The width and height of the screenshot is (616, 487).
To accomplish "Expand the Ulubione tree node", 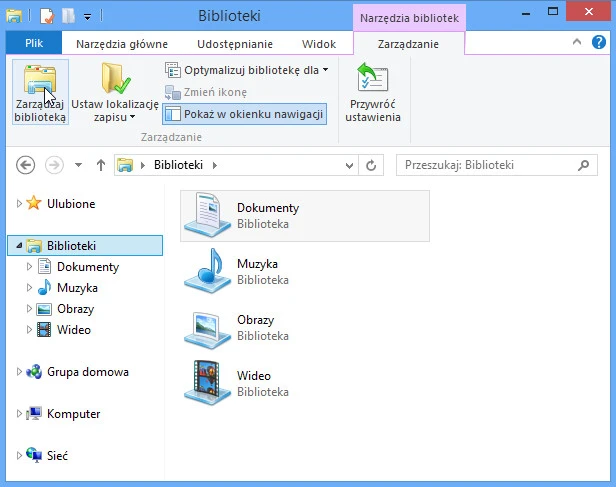I will [x=18, y=204].
